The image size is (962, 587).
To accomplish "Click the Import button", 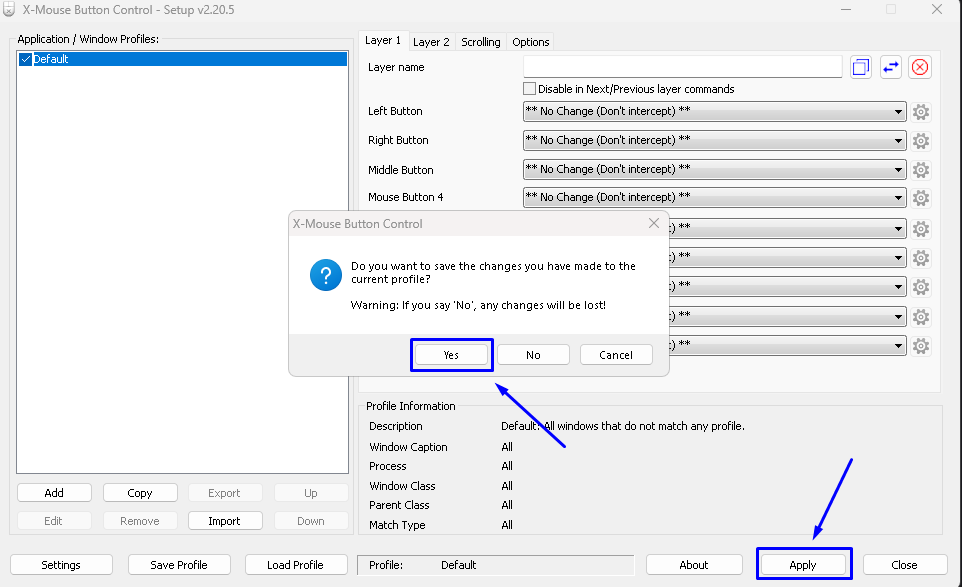I will (225, 521).
